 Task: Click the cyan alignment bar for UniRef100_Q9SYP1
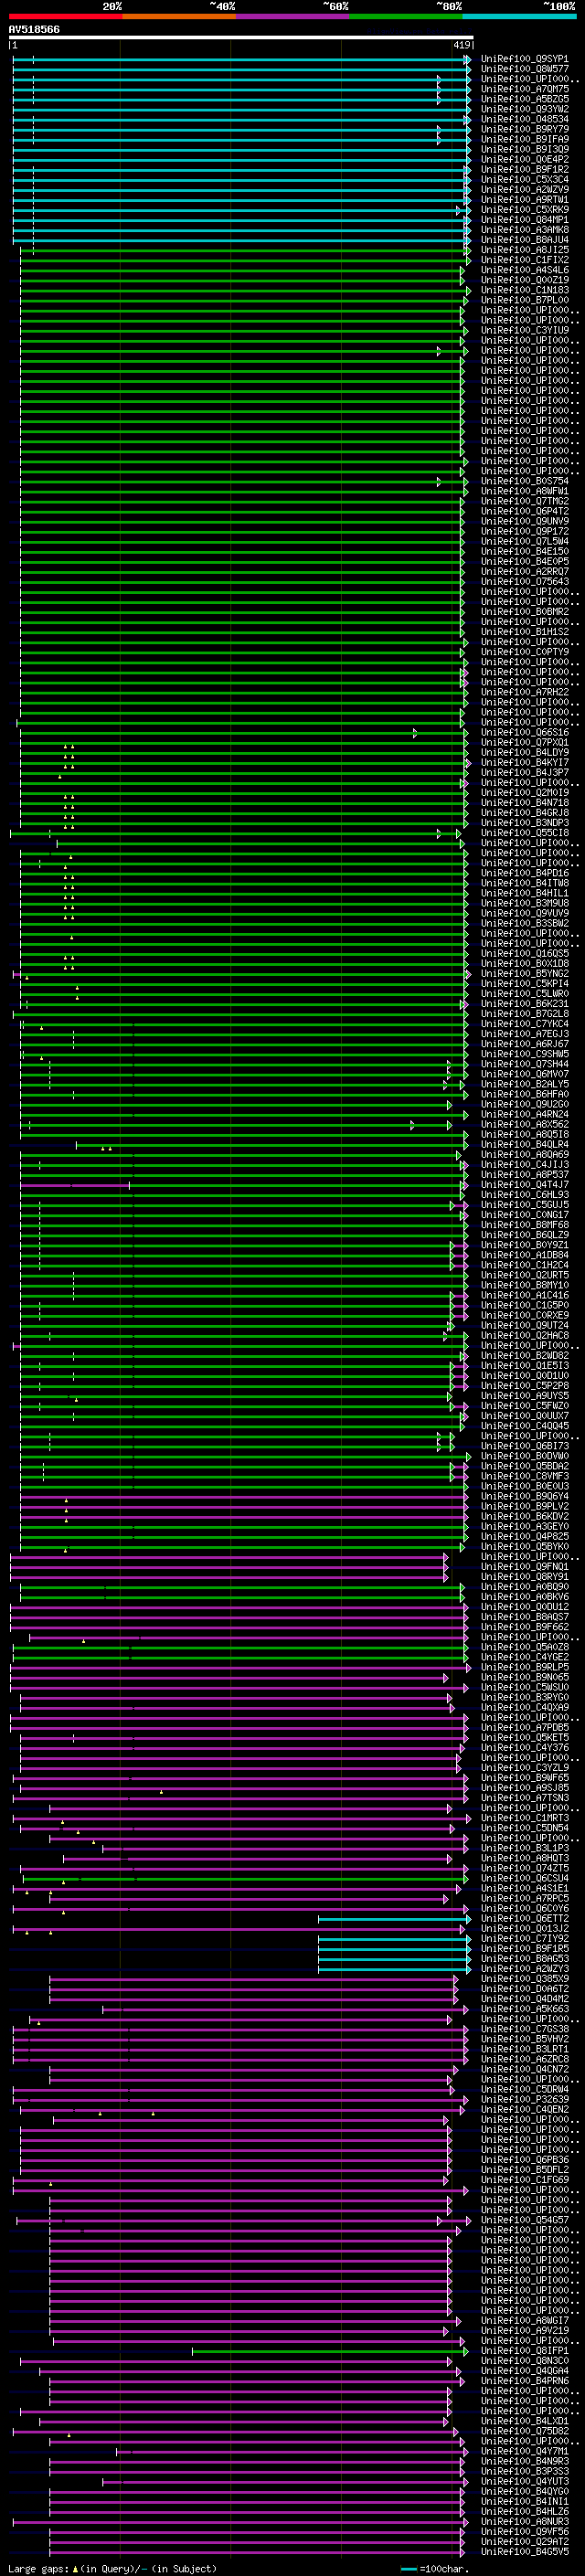pos(240,59)
